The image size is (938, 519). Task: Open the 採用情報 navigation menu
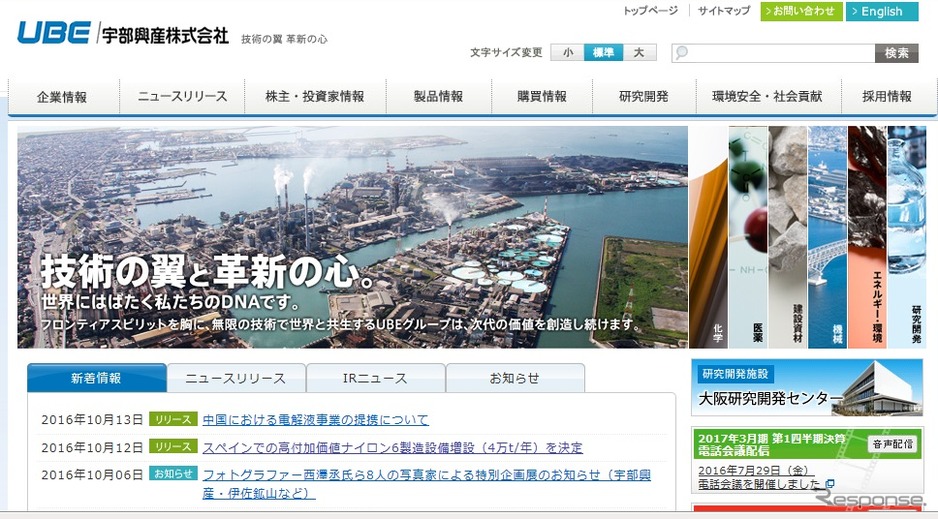pos(887,97)
